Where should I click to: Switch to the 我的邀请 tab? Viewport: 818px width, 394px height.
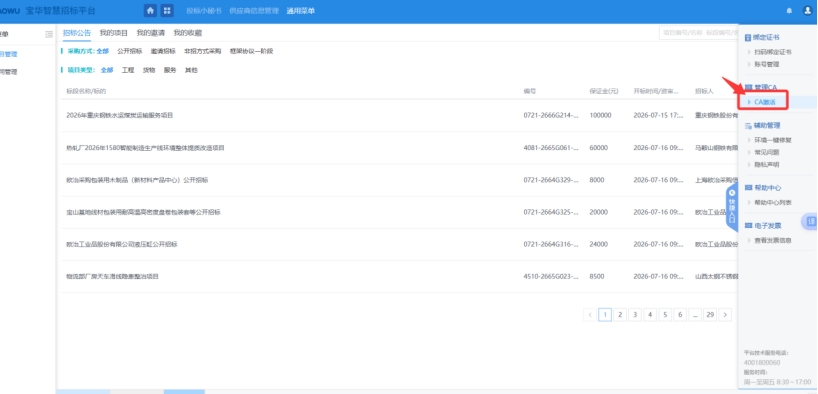point(151,33)
